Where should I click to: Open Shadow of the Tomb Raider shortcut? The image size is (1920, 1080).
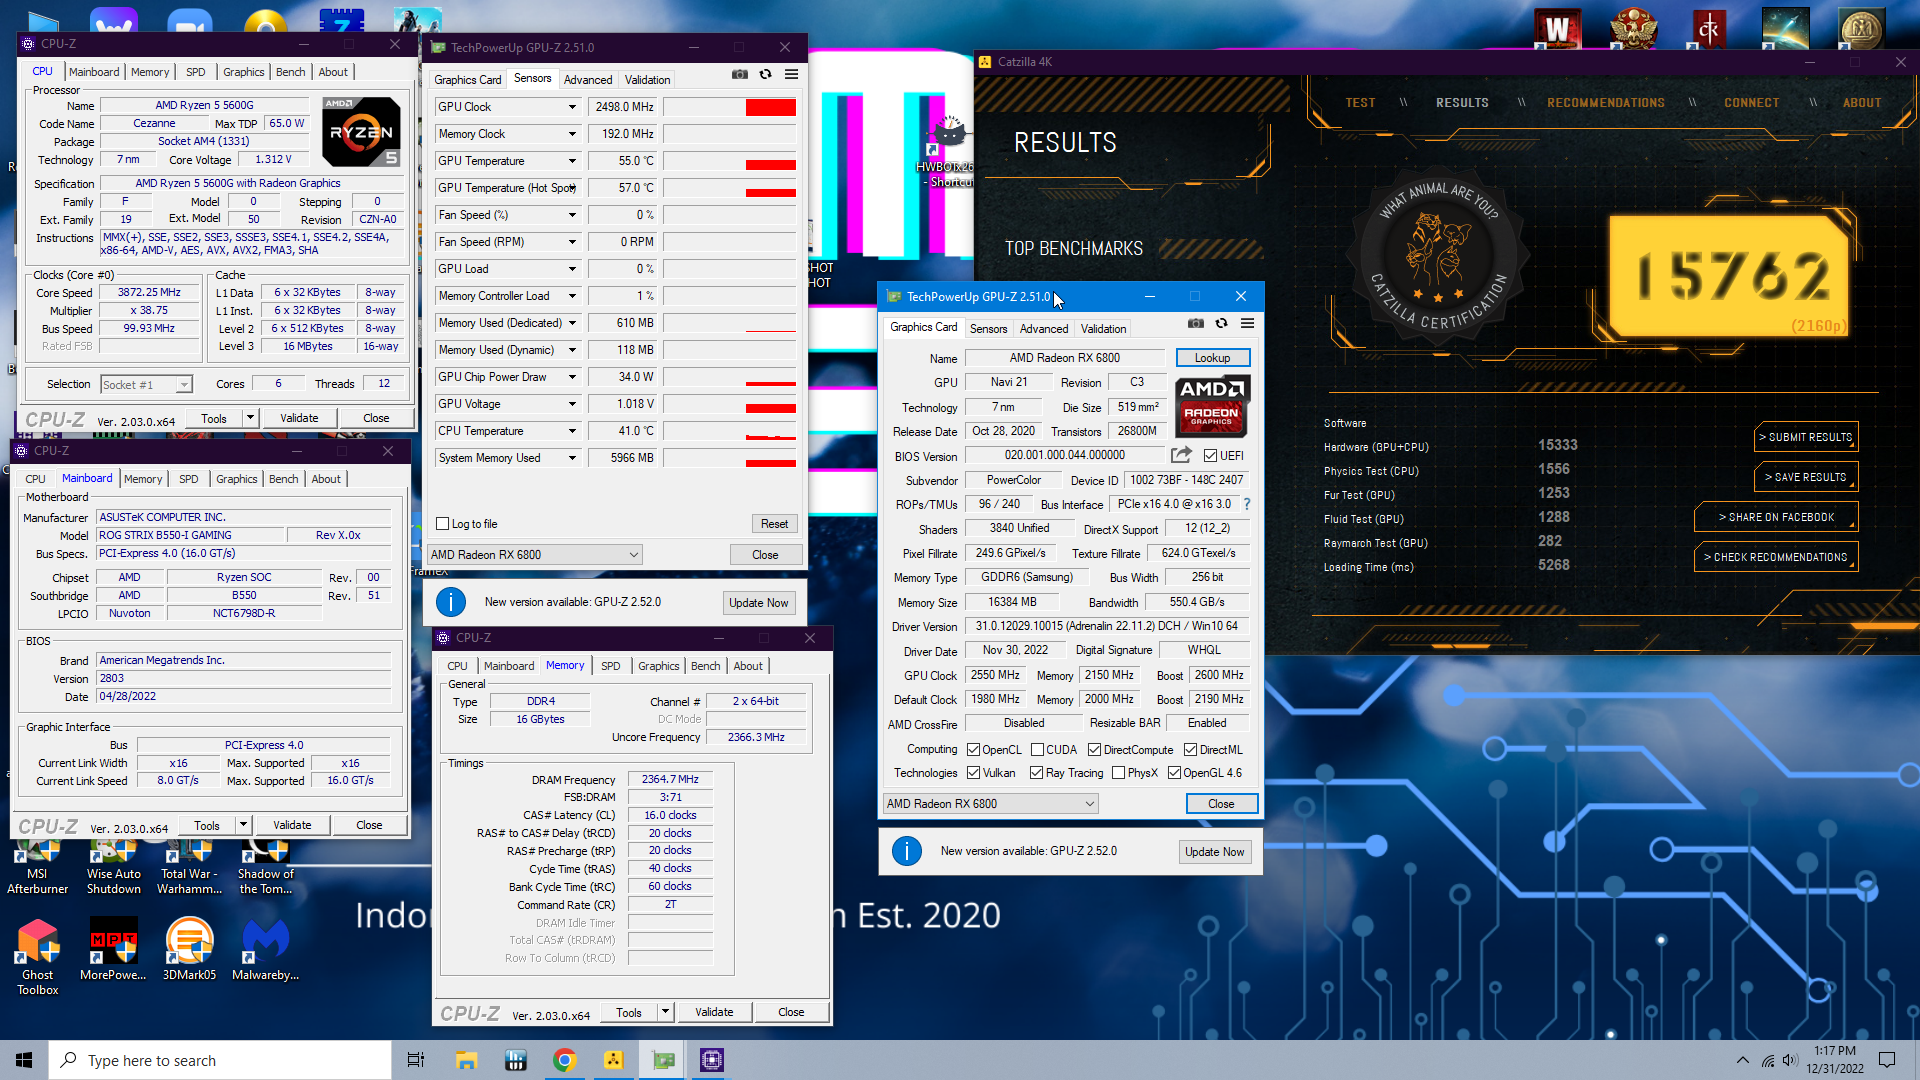pyautogui.click(x=266, y=866)
